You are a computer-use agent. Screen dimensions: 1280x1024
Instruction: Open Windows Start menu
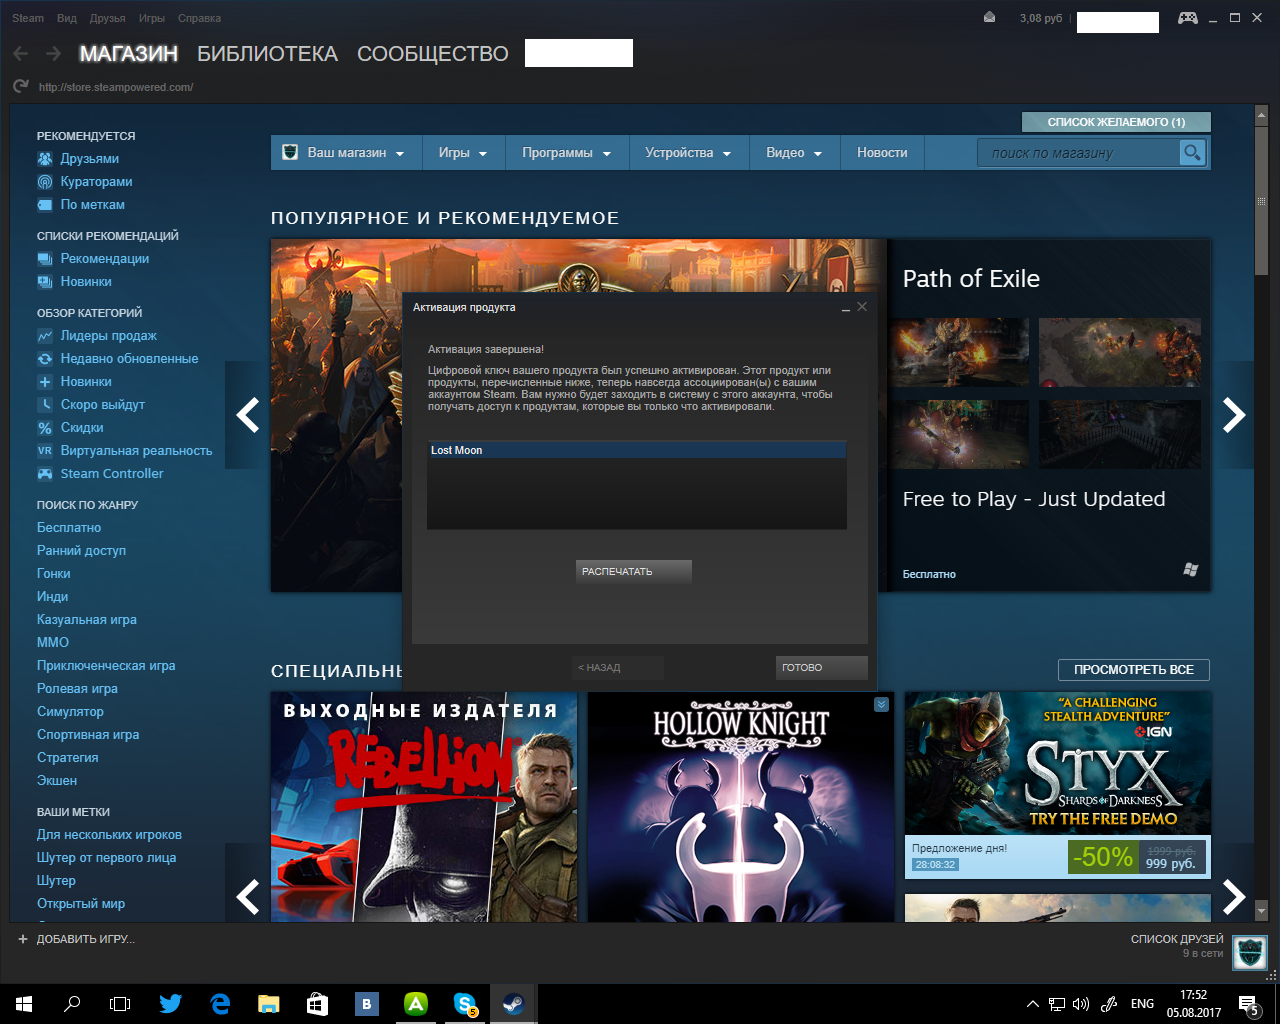[24, 1004]
